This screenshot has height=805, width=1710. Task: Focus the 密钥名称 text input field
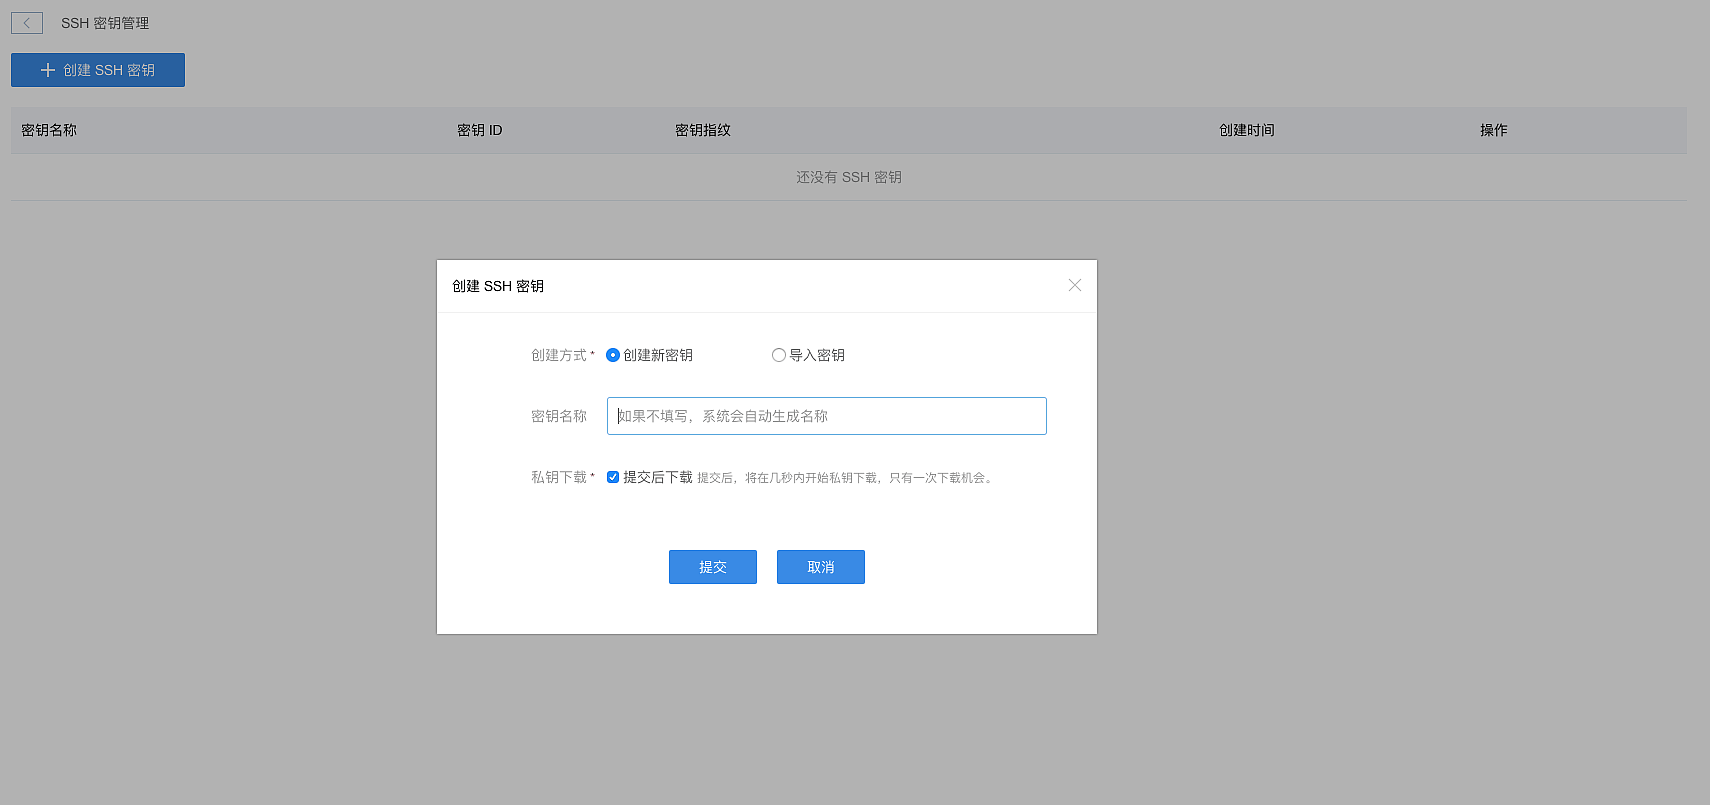pos(826,416)
